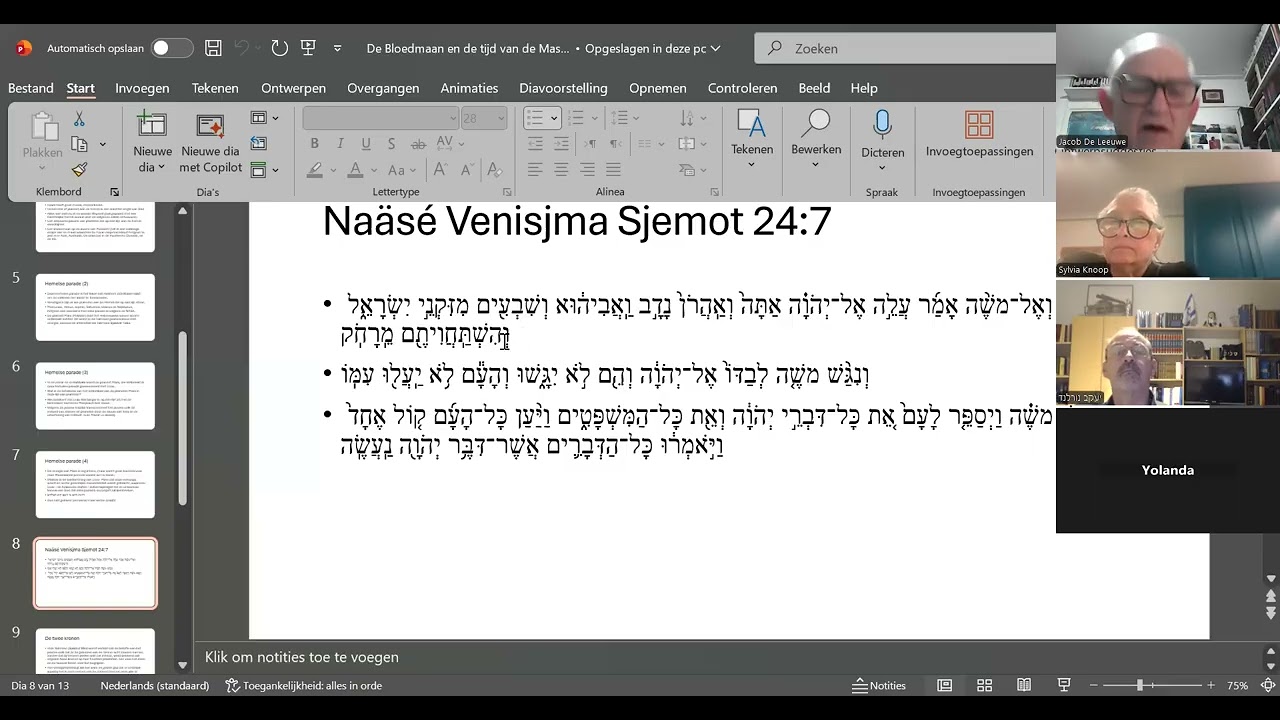Screen dimensions: 1280x720
Task: Click the Redo circular arrow icon
Action: (280, 48)
